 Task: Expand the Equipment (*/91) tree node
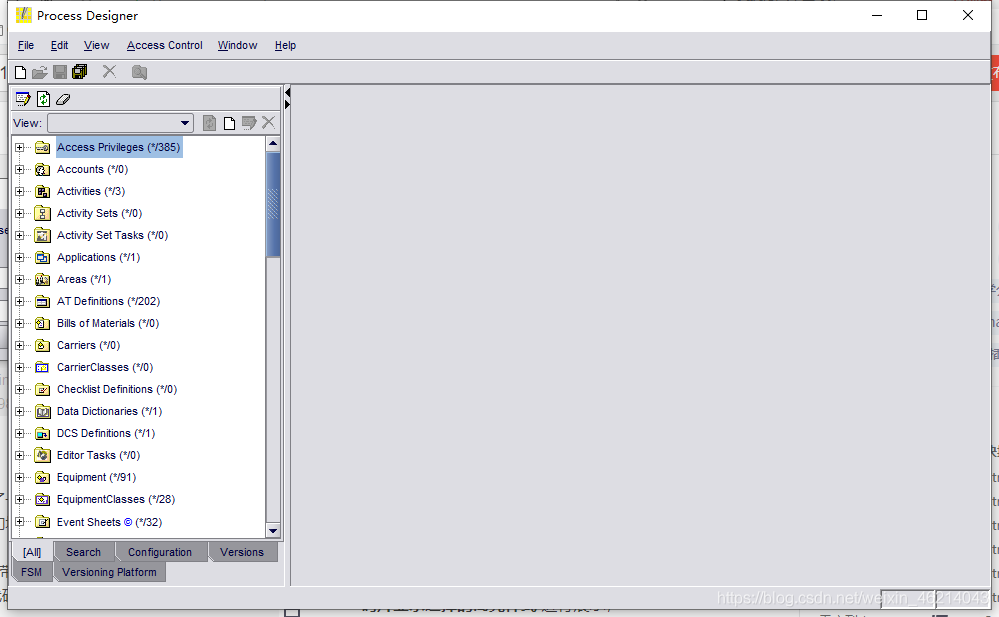coord(21,477)
